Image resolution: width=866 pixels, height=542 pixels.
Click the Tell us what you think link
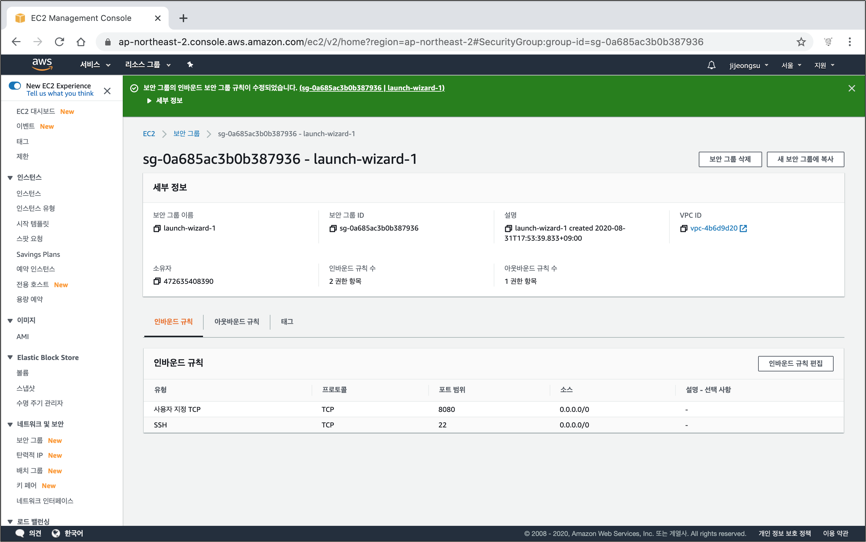[60, 94]
